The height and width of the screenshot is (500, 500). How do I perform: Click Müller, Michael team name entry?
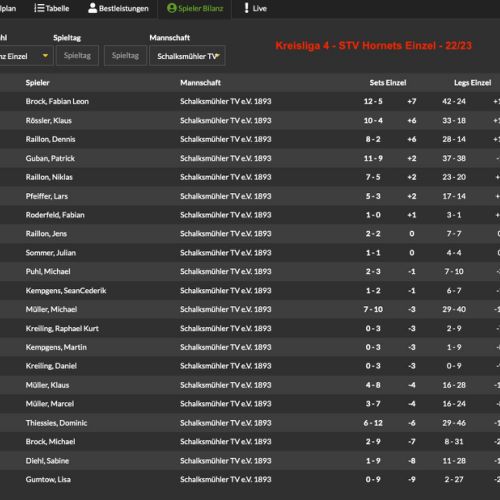tap(226, 309)
